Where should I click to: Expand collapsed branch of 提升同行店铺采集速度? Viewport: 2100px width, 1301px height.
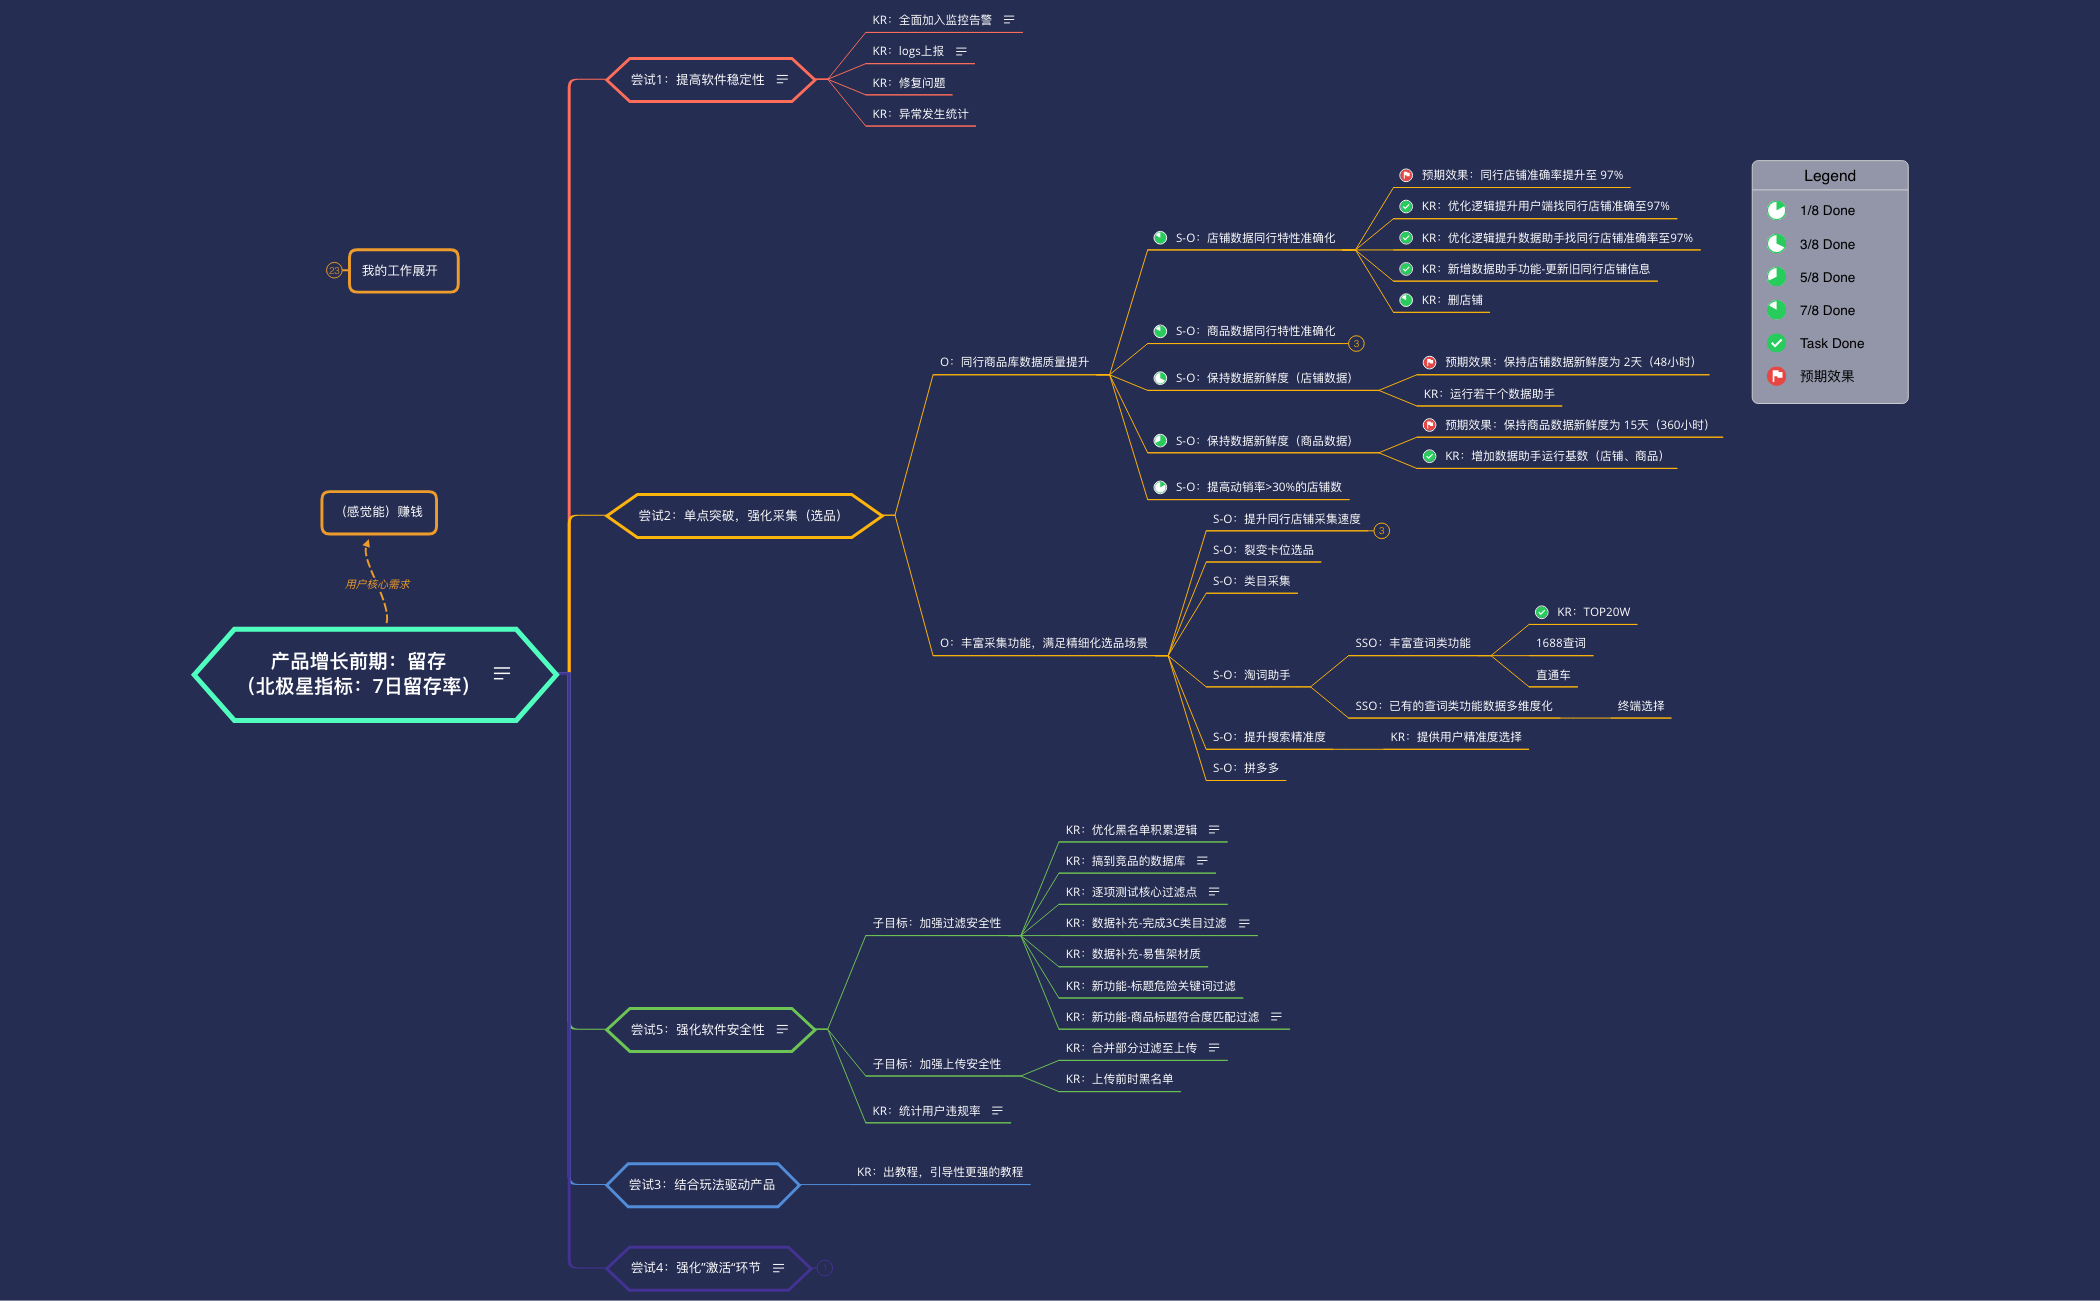(1381, 530)
